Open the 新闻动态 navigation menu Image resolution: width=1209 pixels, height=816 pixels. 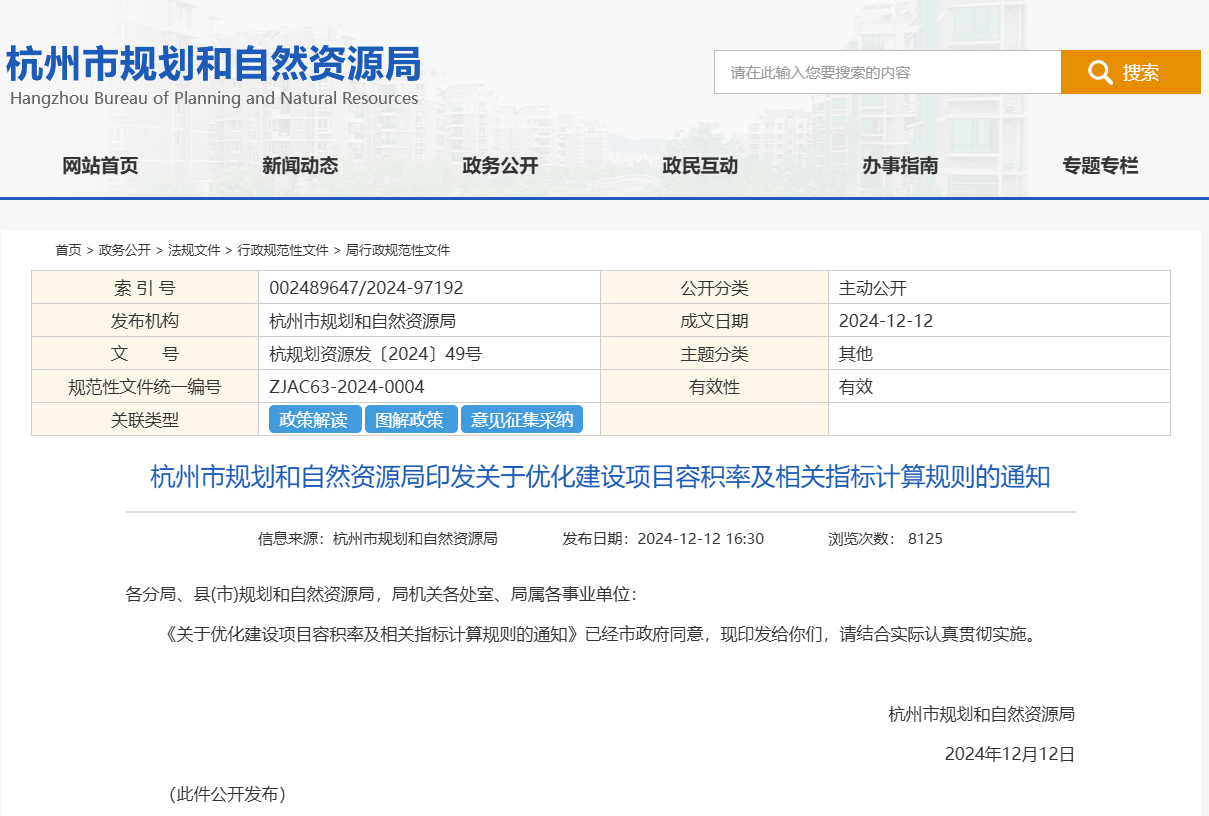tap(300, 166)
